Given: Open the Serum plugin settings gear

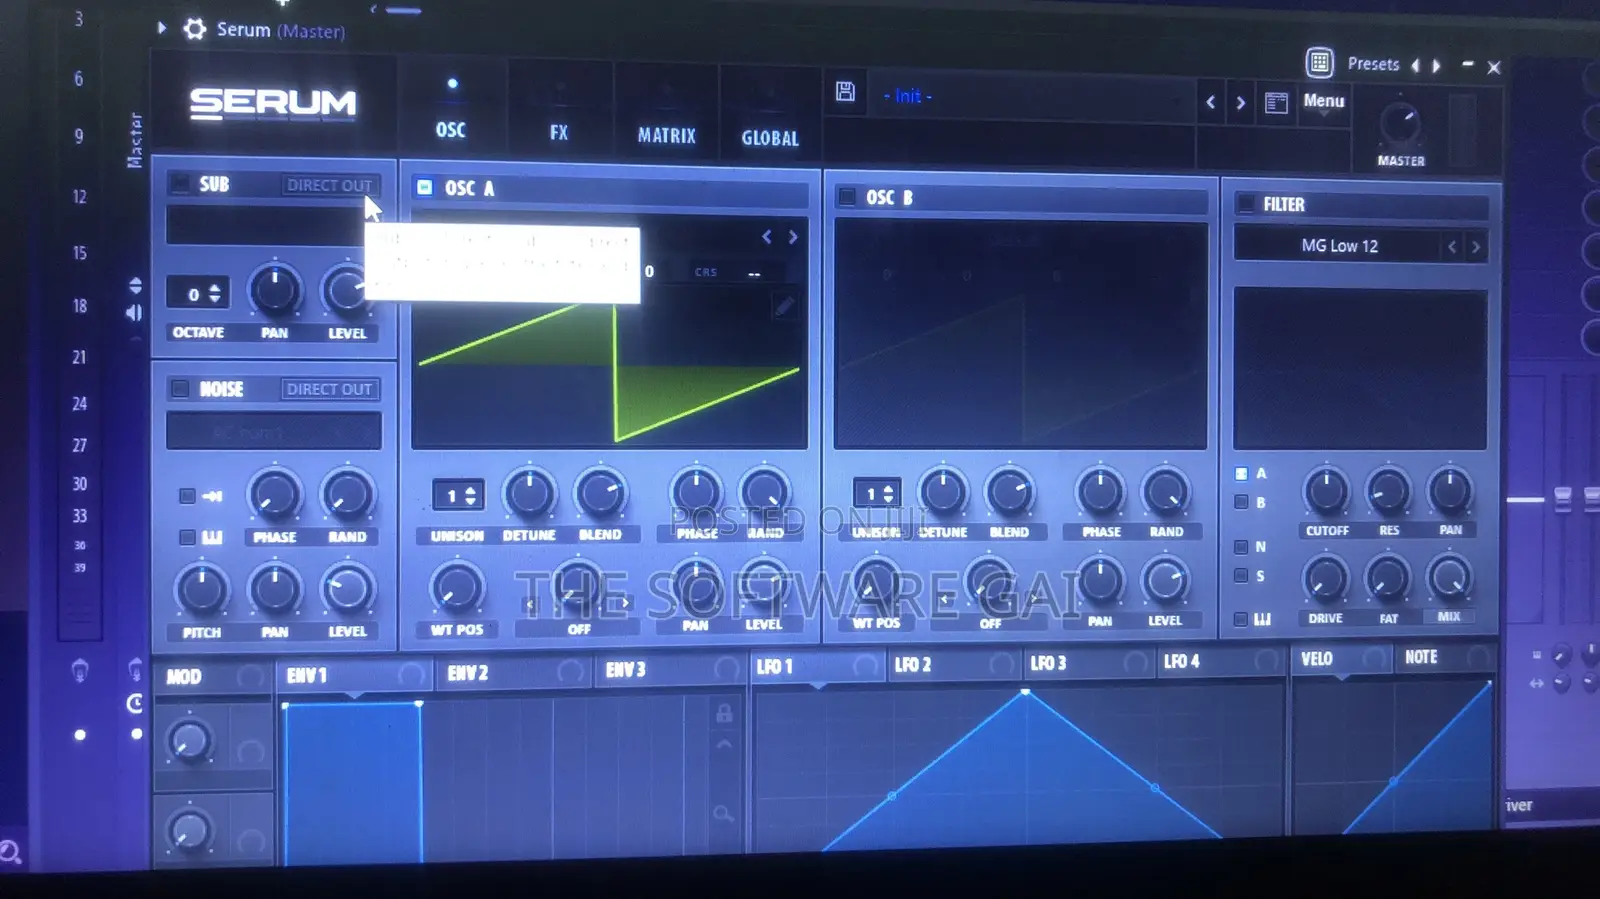Looking at the screenshot, I should (x=194, y=30).
